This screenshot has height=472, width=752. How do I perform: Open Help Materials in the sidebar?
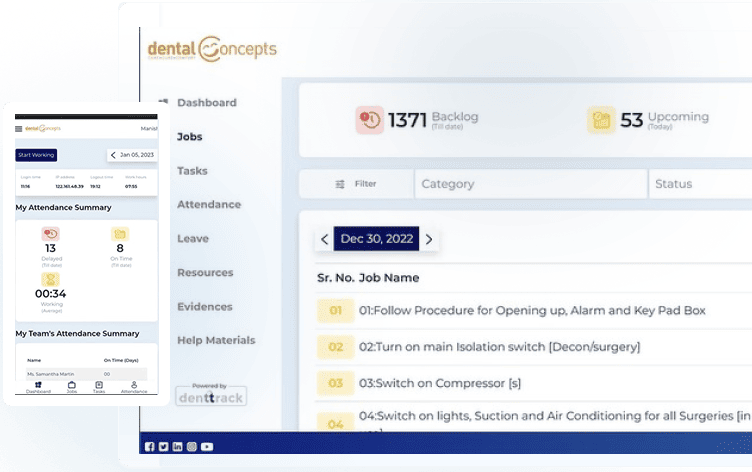click(x=216, y=340)
